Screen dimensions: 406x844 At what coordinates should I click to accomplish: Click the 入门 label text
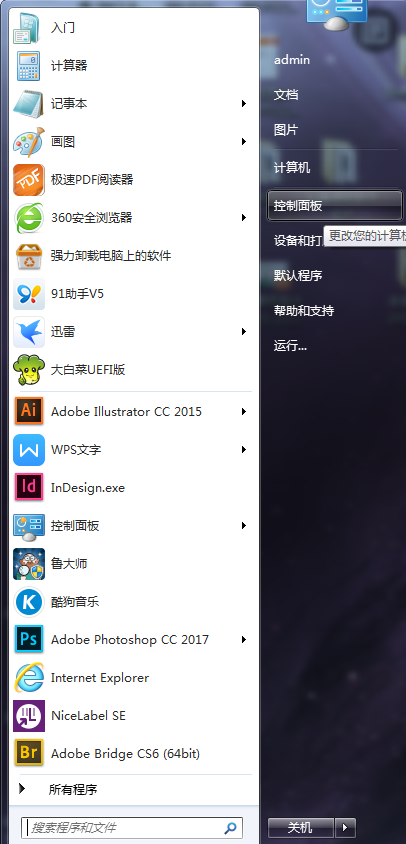click(63, 27)
